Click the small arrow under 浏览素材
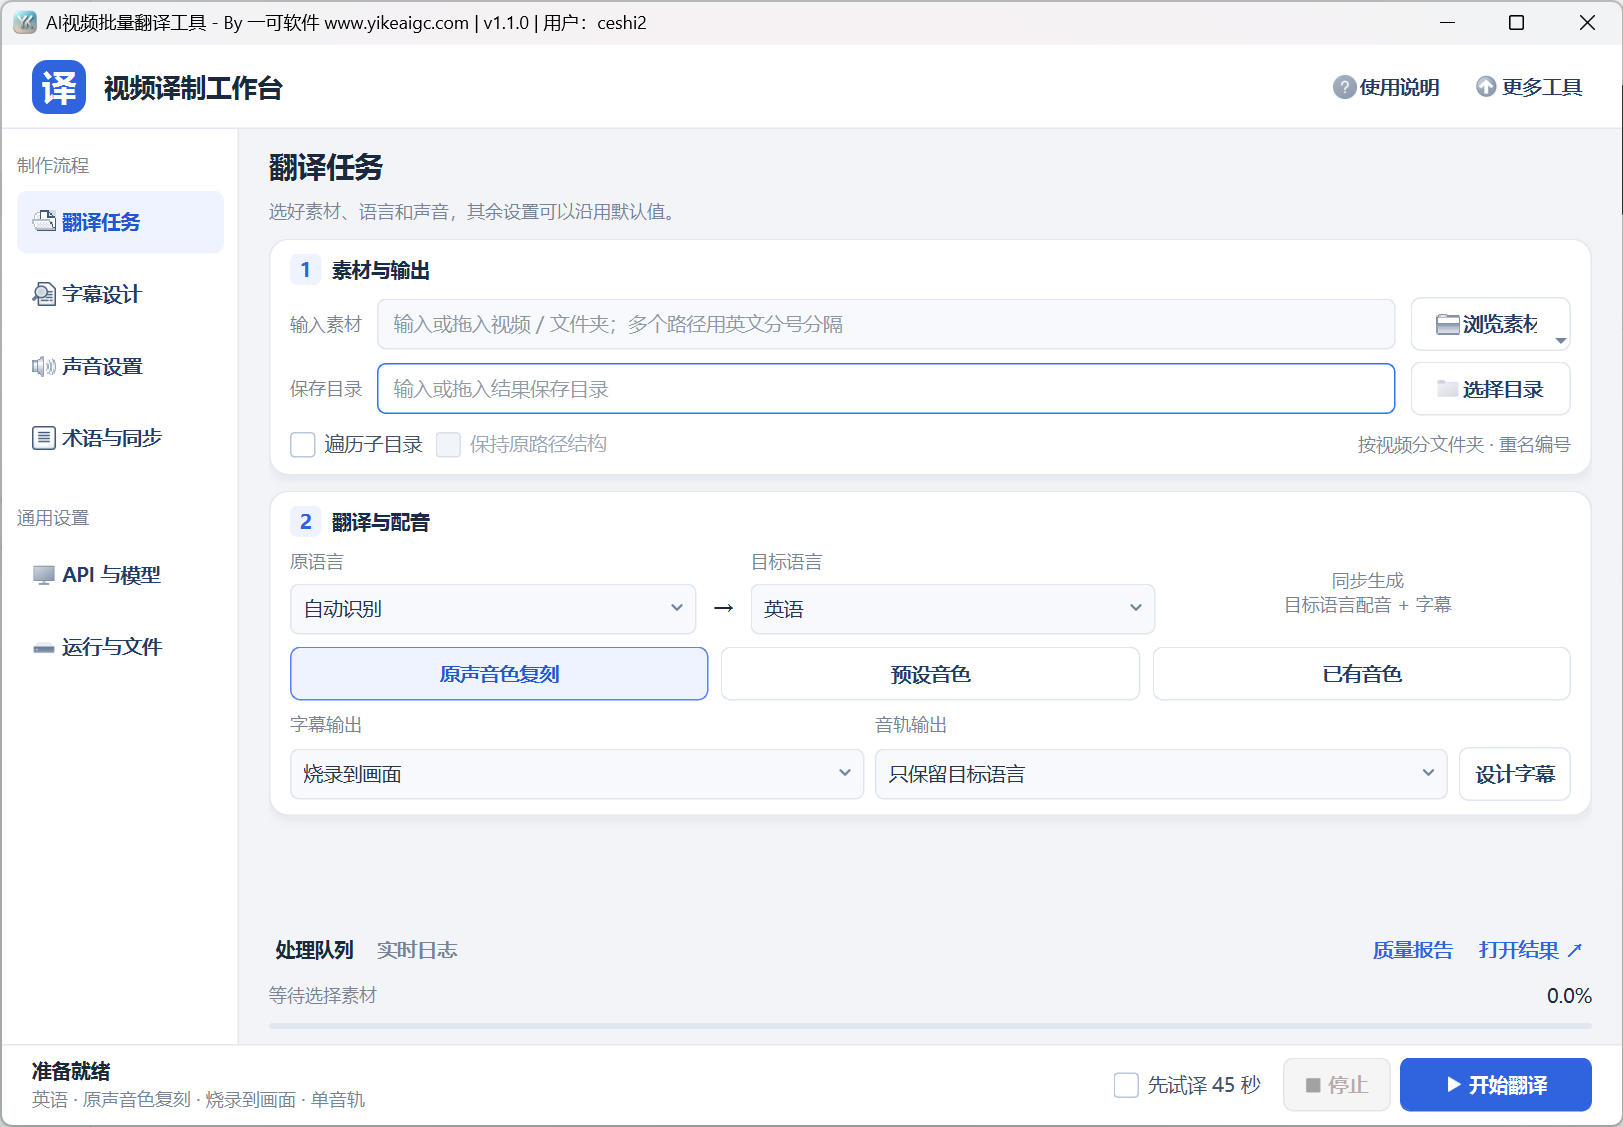The height and width of the screenshot is (1127, 1623). pyautogui.click(x=1560, y=341)
